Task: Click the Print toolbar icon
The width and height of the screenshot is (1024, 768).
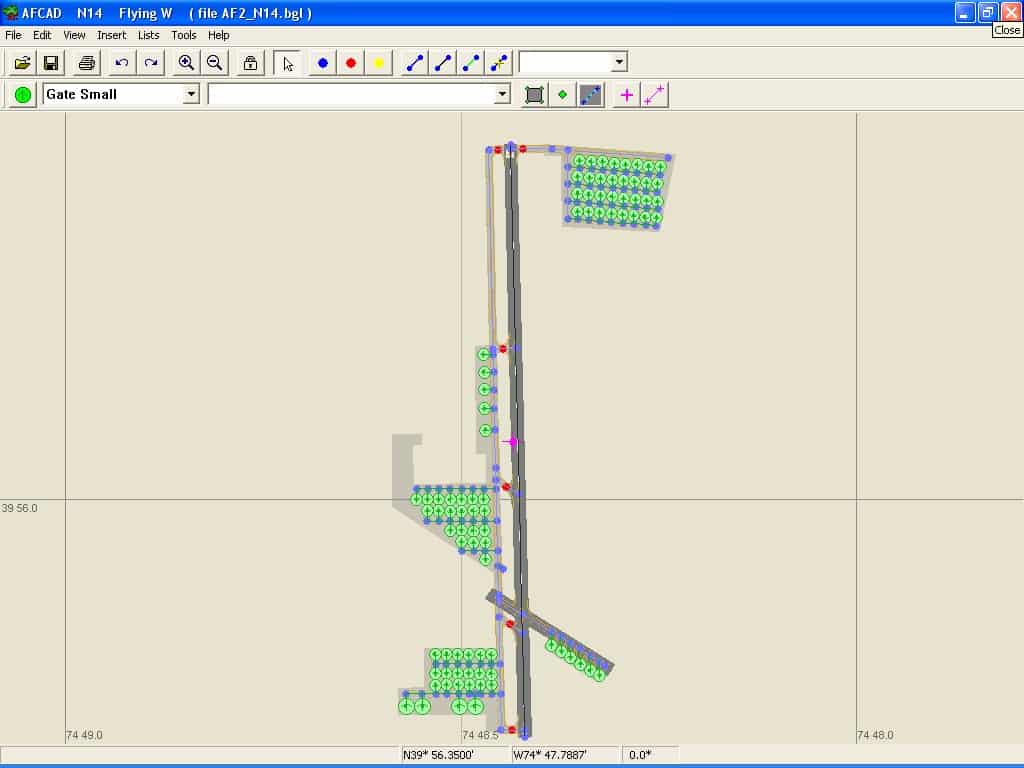Action: coord(87,63)
